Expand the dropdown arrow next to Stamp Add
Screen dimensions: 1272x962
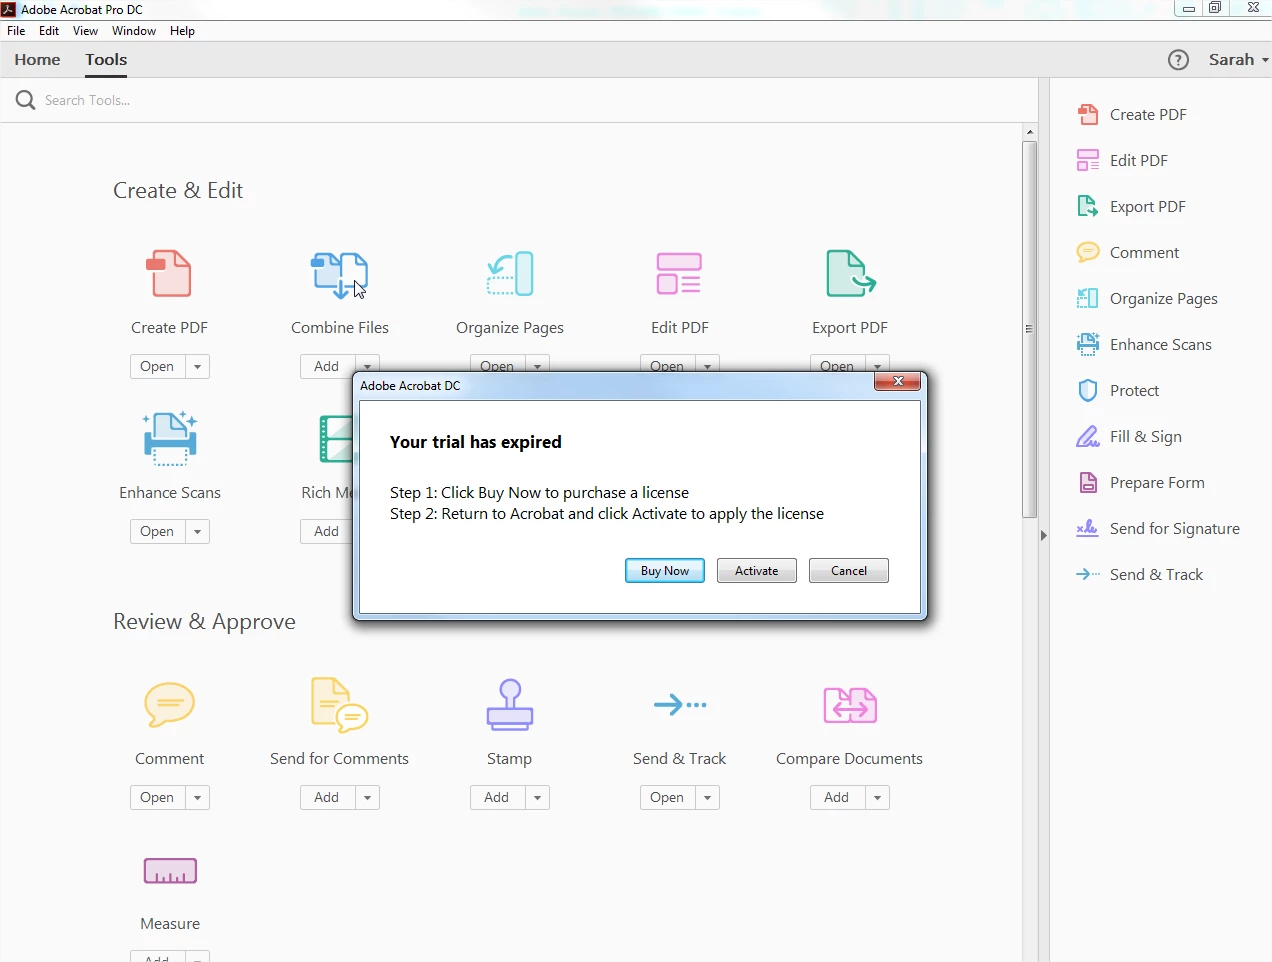(537, 798)
